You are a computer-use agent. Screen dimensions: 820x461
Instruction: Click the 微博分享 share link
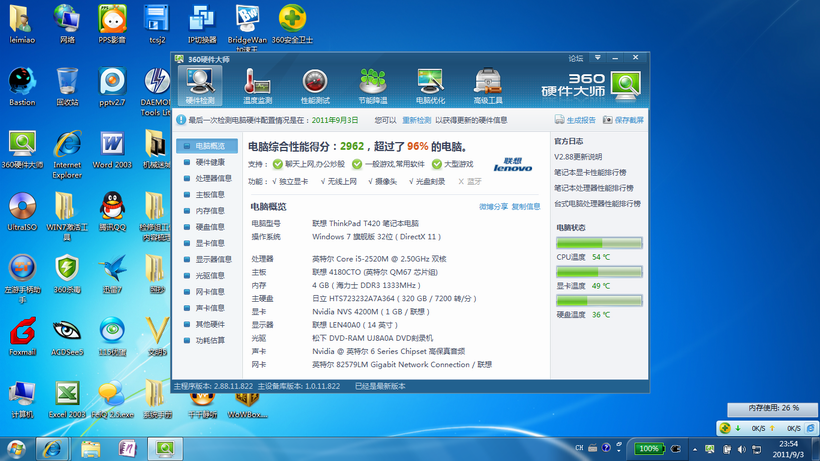click(493, 206)
